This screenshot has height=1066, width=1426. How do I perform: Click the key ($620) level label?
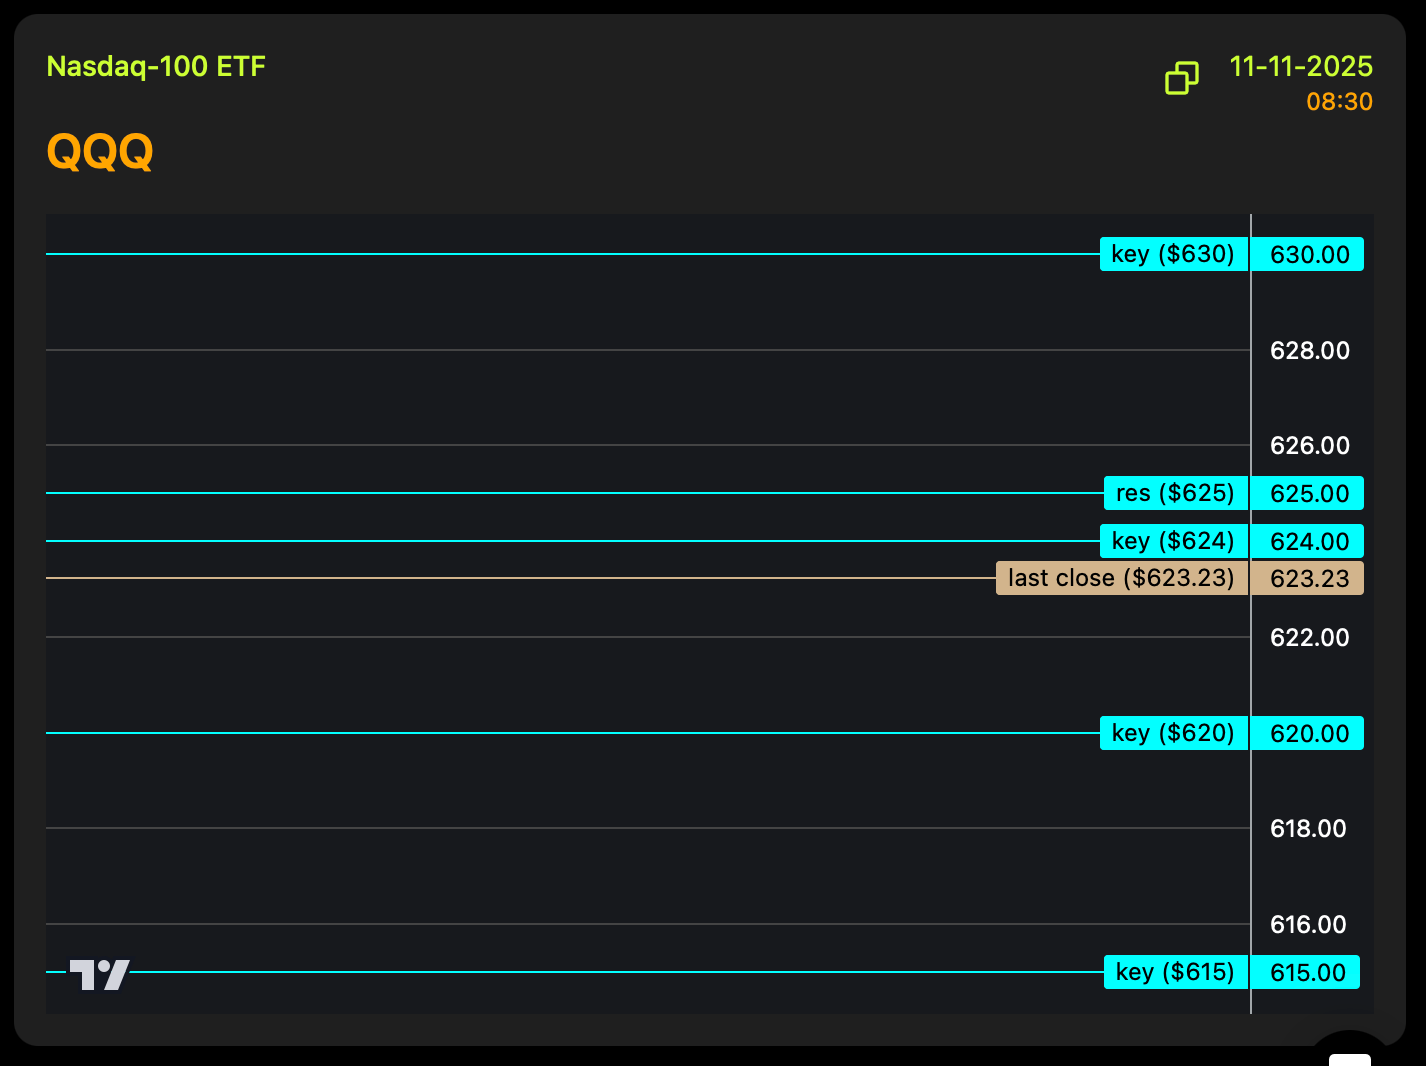coord(1173,733)
